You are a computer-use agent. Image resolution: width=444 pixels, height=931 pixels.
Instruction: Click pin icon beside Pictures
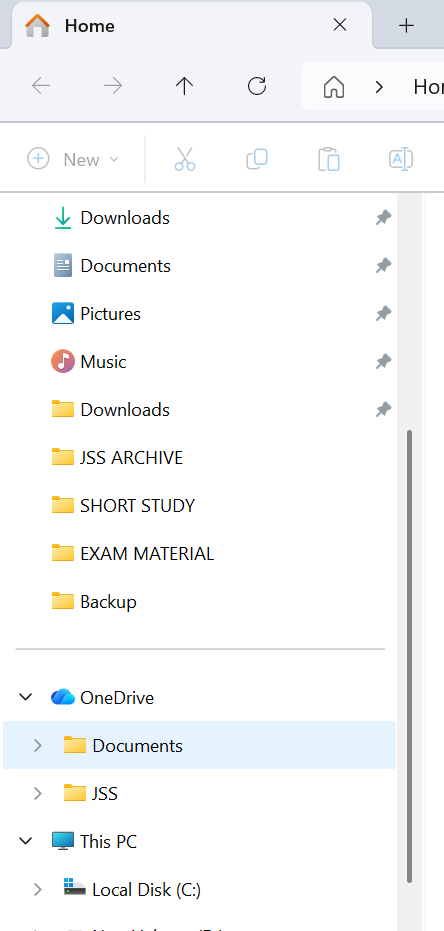(x=383, y=314)
